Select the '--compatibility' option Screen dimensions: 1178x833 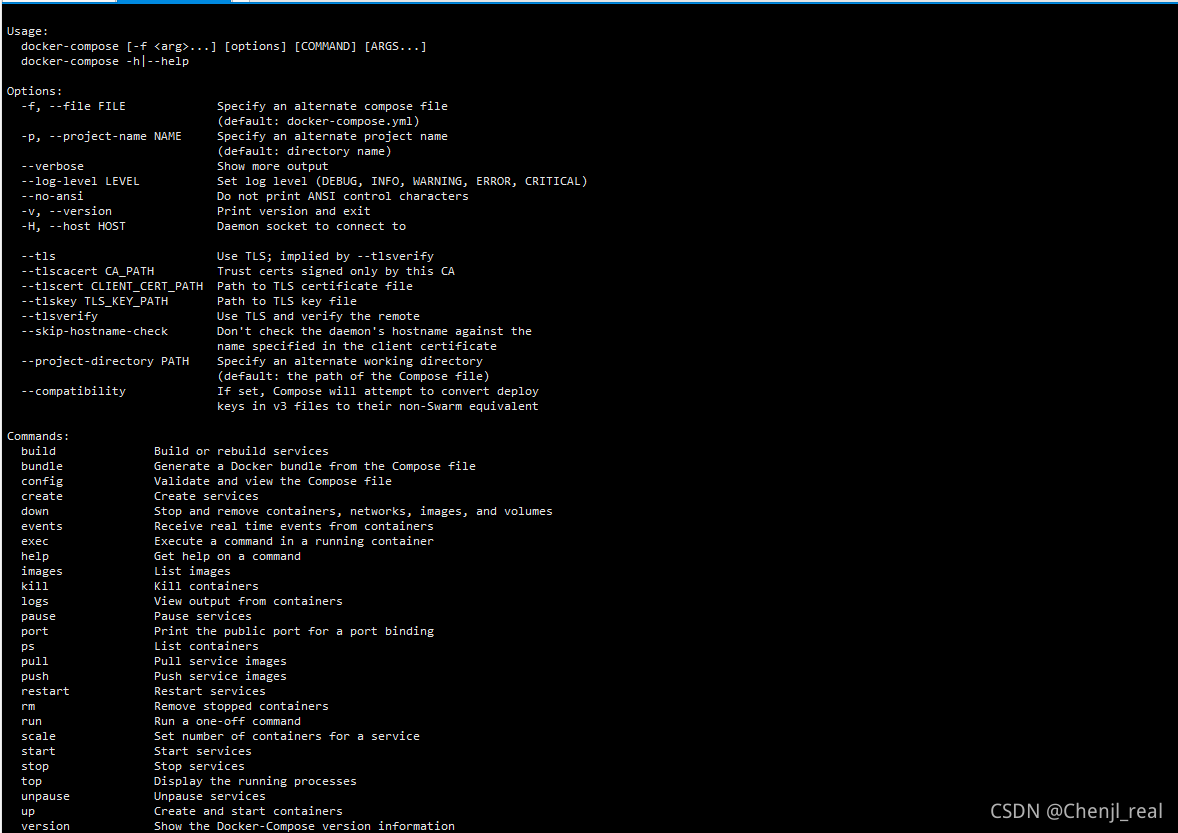(74, 392)
